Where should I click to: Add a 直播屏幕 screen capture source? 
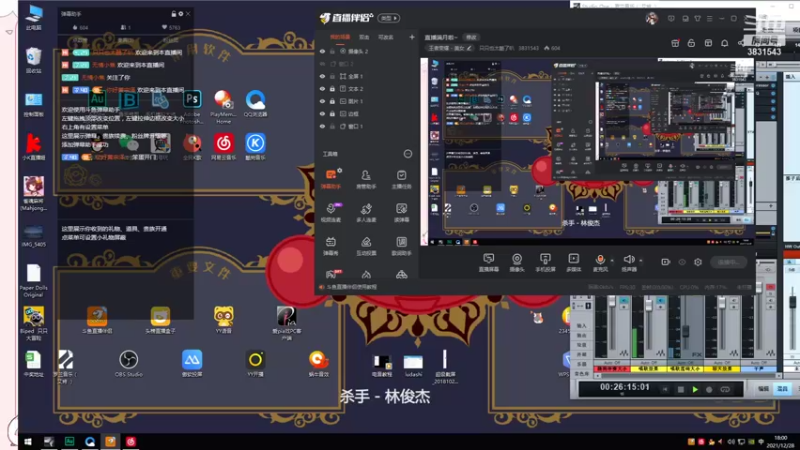pyautogui.click(x=489, y=262)
